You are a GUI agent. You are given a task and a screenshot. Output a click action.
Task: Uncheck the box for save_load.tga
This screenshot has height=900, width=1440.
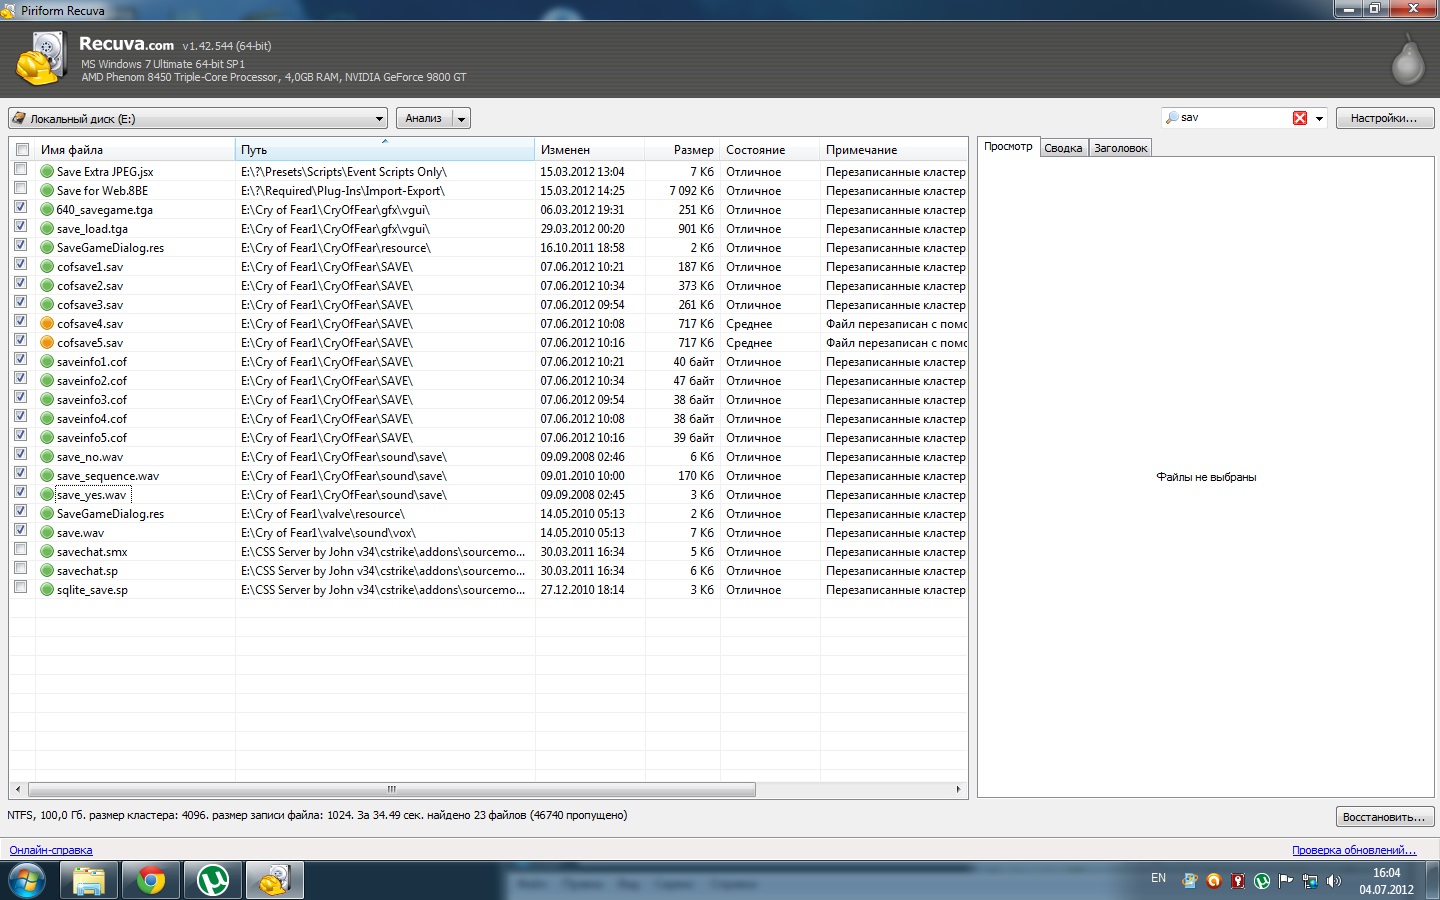point(21,226)
